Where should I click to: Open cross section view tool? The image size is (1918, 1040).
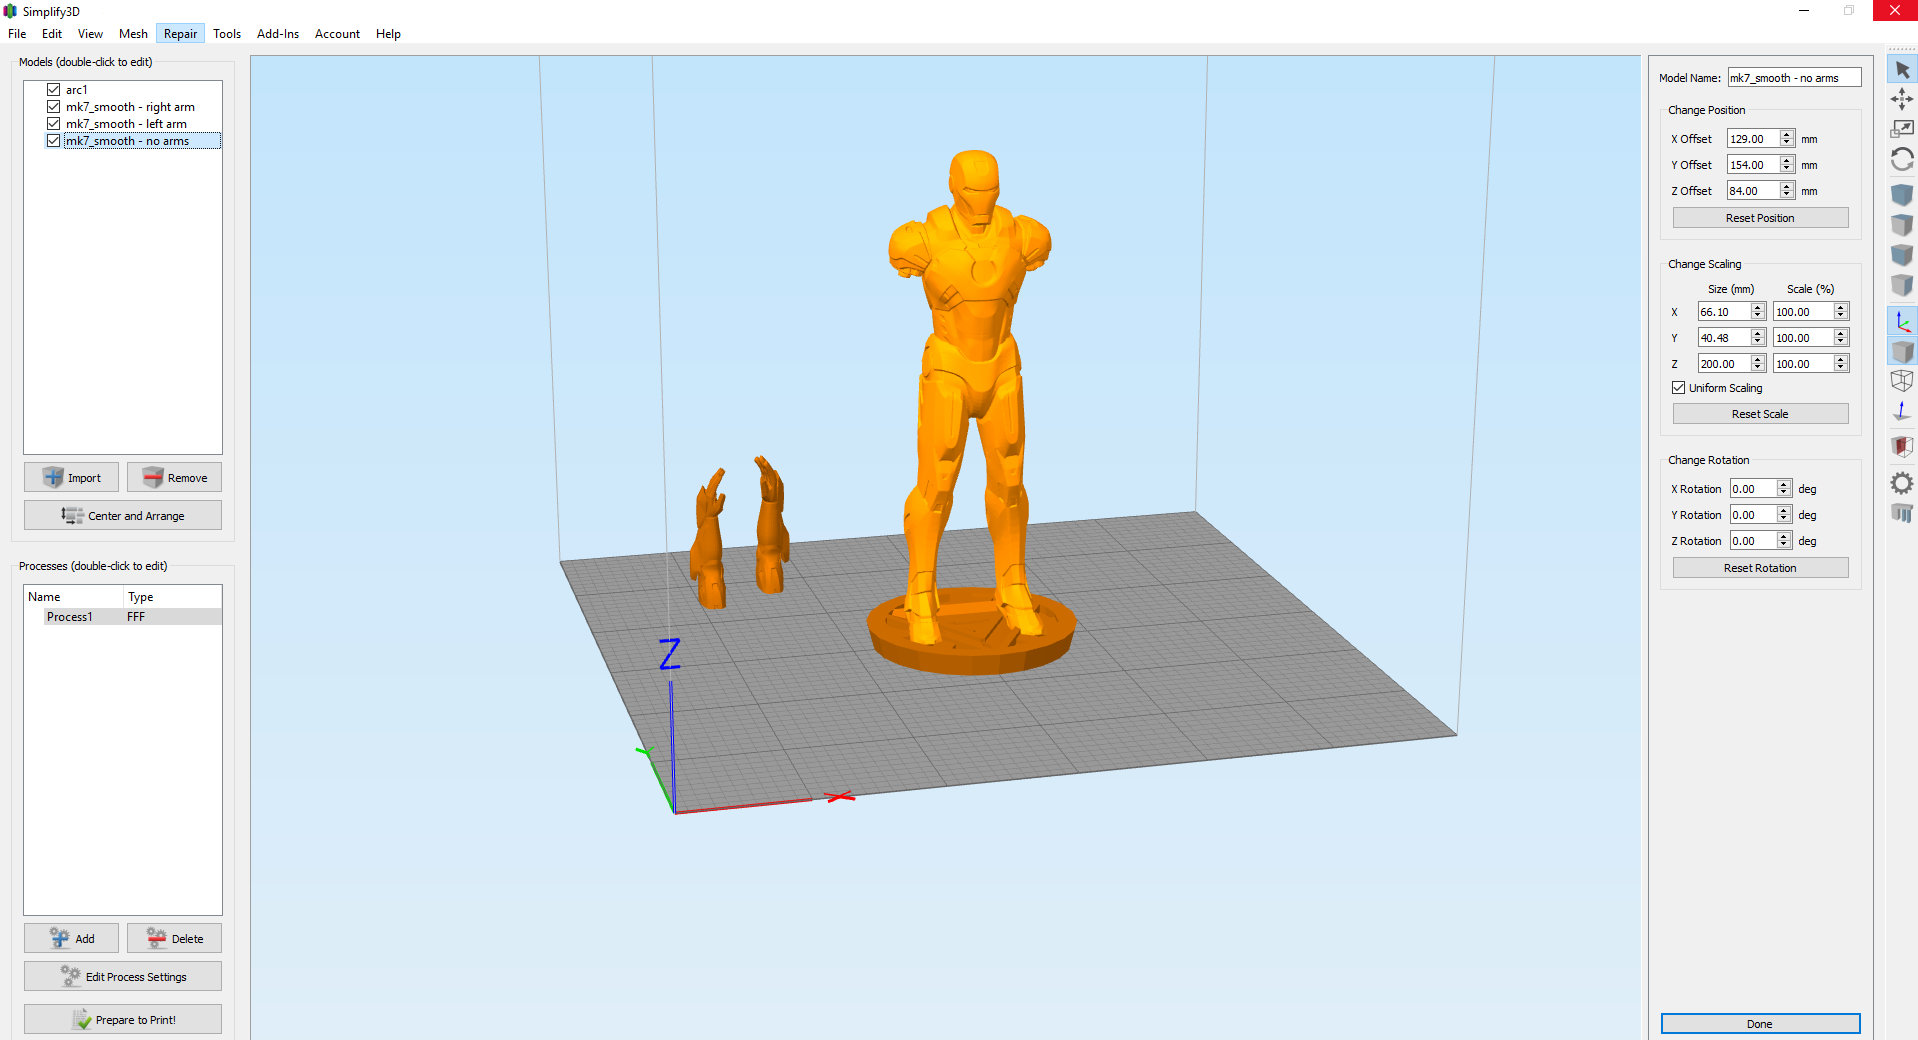(1902, 446)
